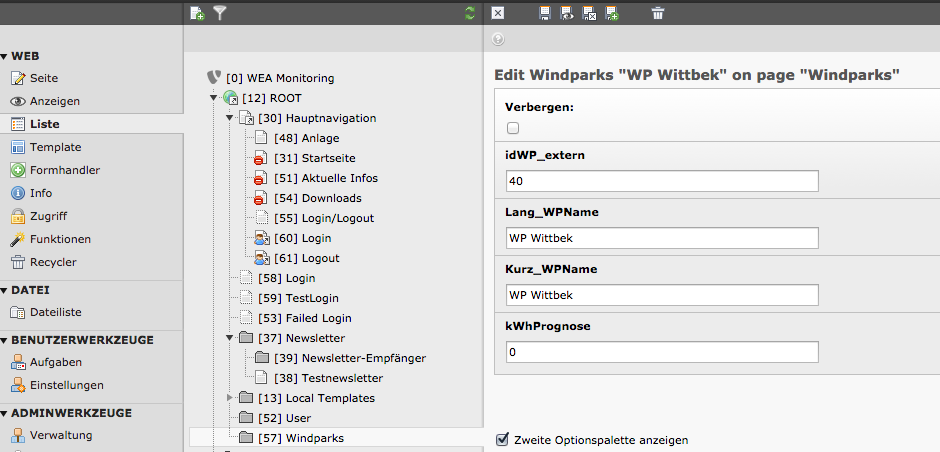Close the edit form with X icon
940x452 pixels.
pyautogui.click(x=498, y=13)
